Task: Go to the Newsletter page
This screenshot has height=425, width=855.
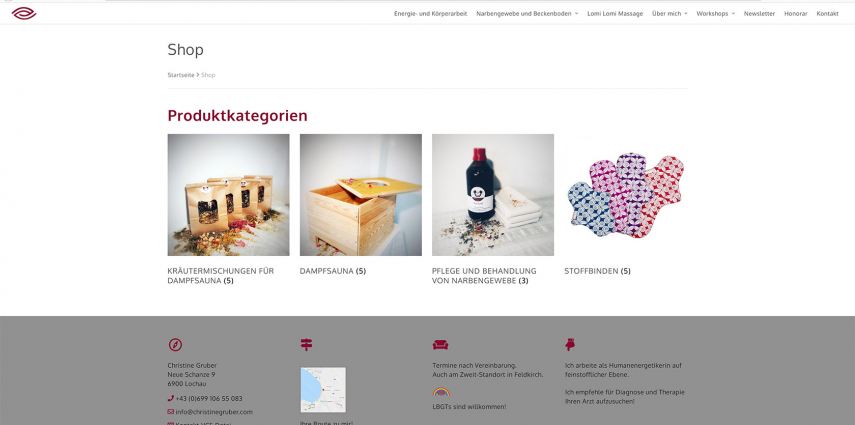Action: [759, 14]
